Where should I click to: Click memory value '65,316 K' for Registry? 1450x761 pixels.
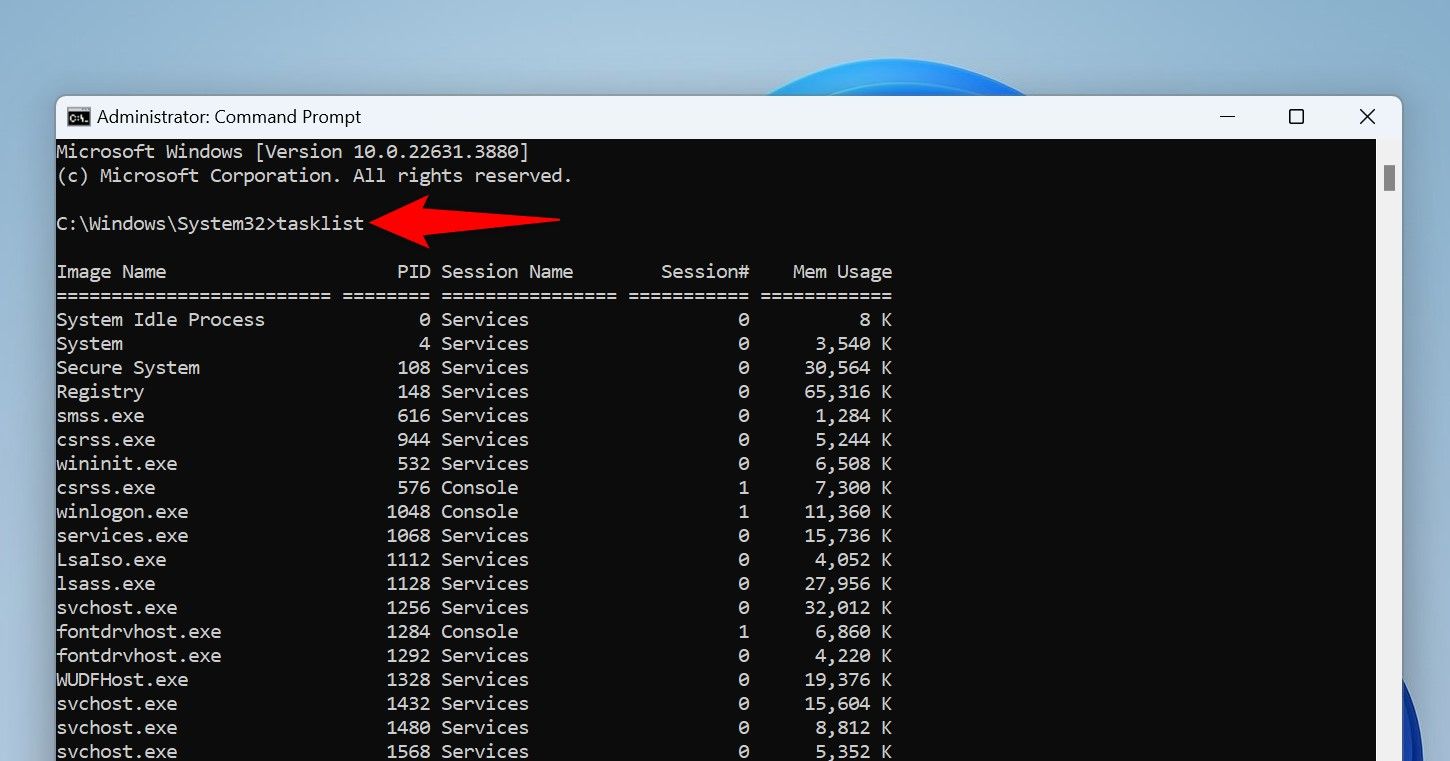click(848, 392)
